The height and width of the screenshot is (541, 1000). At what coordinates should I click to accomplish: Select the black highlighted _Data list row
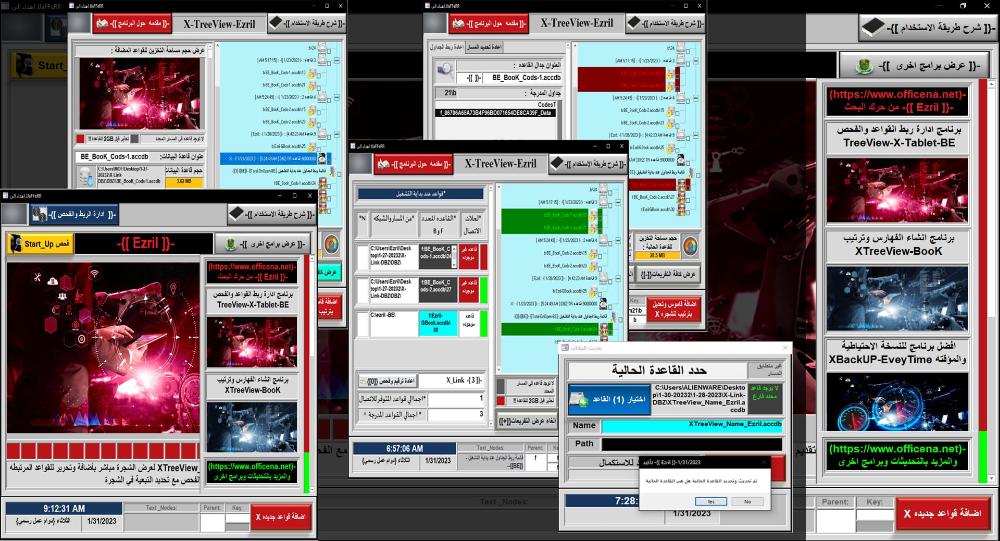pyautogui.click(x=496, y=113)
